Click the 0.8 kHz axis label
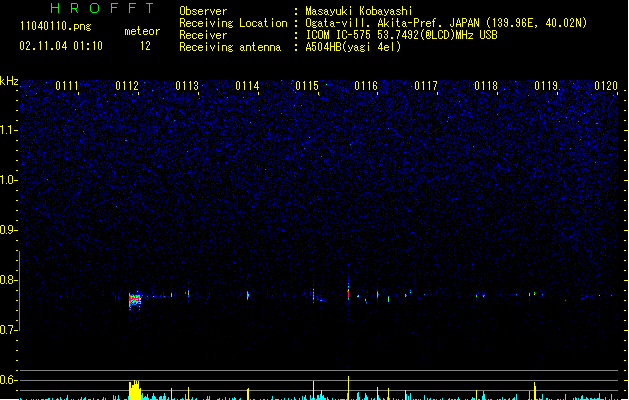The height and width of the screenshot is (400, 629). (x=8, y=280)
